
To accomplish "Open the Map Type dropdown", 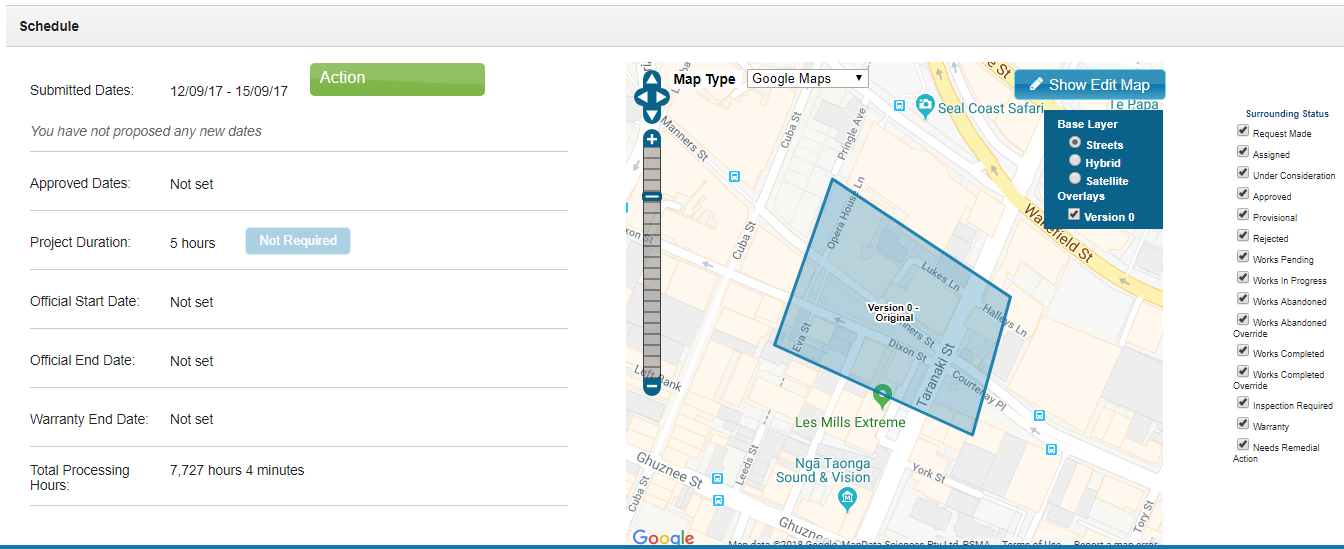I will click(x=808, y=78).
